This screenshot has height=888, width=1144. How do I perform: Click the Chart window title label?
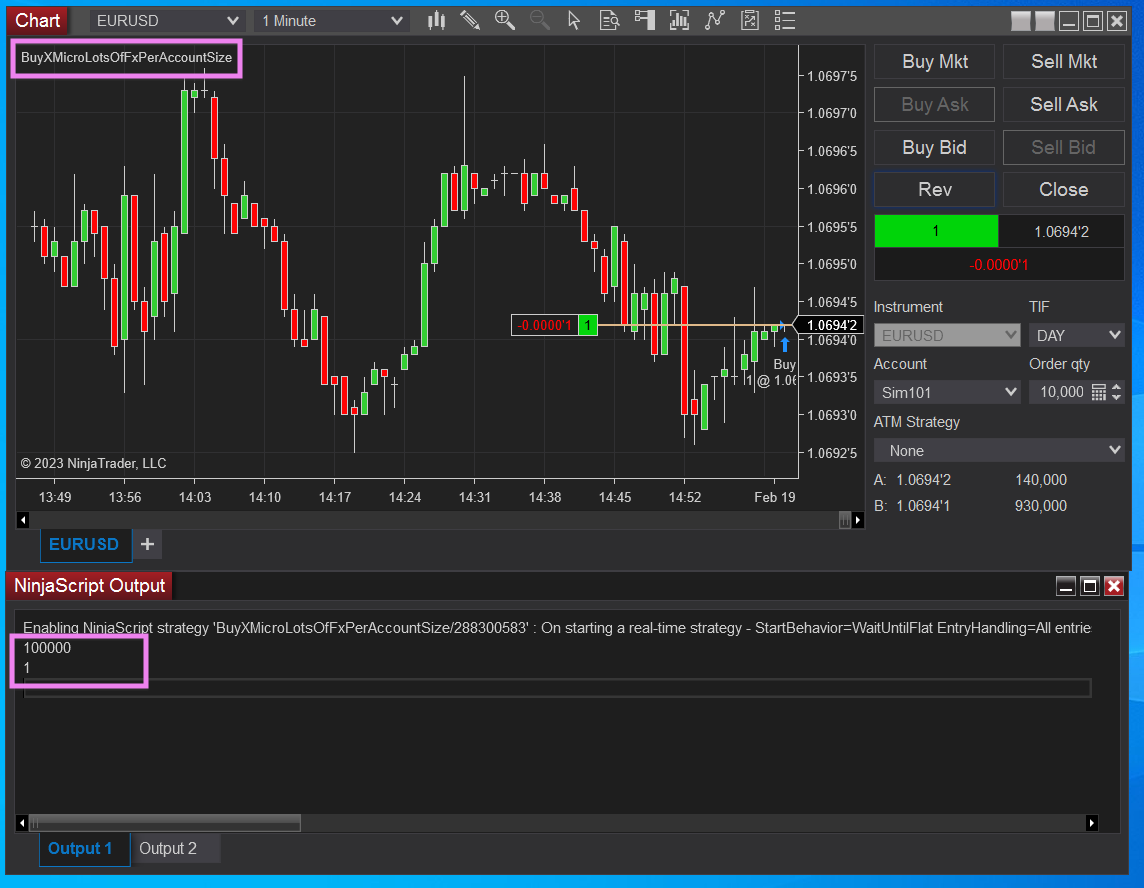(37, 20)
